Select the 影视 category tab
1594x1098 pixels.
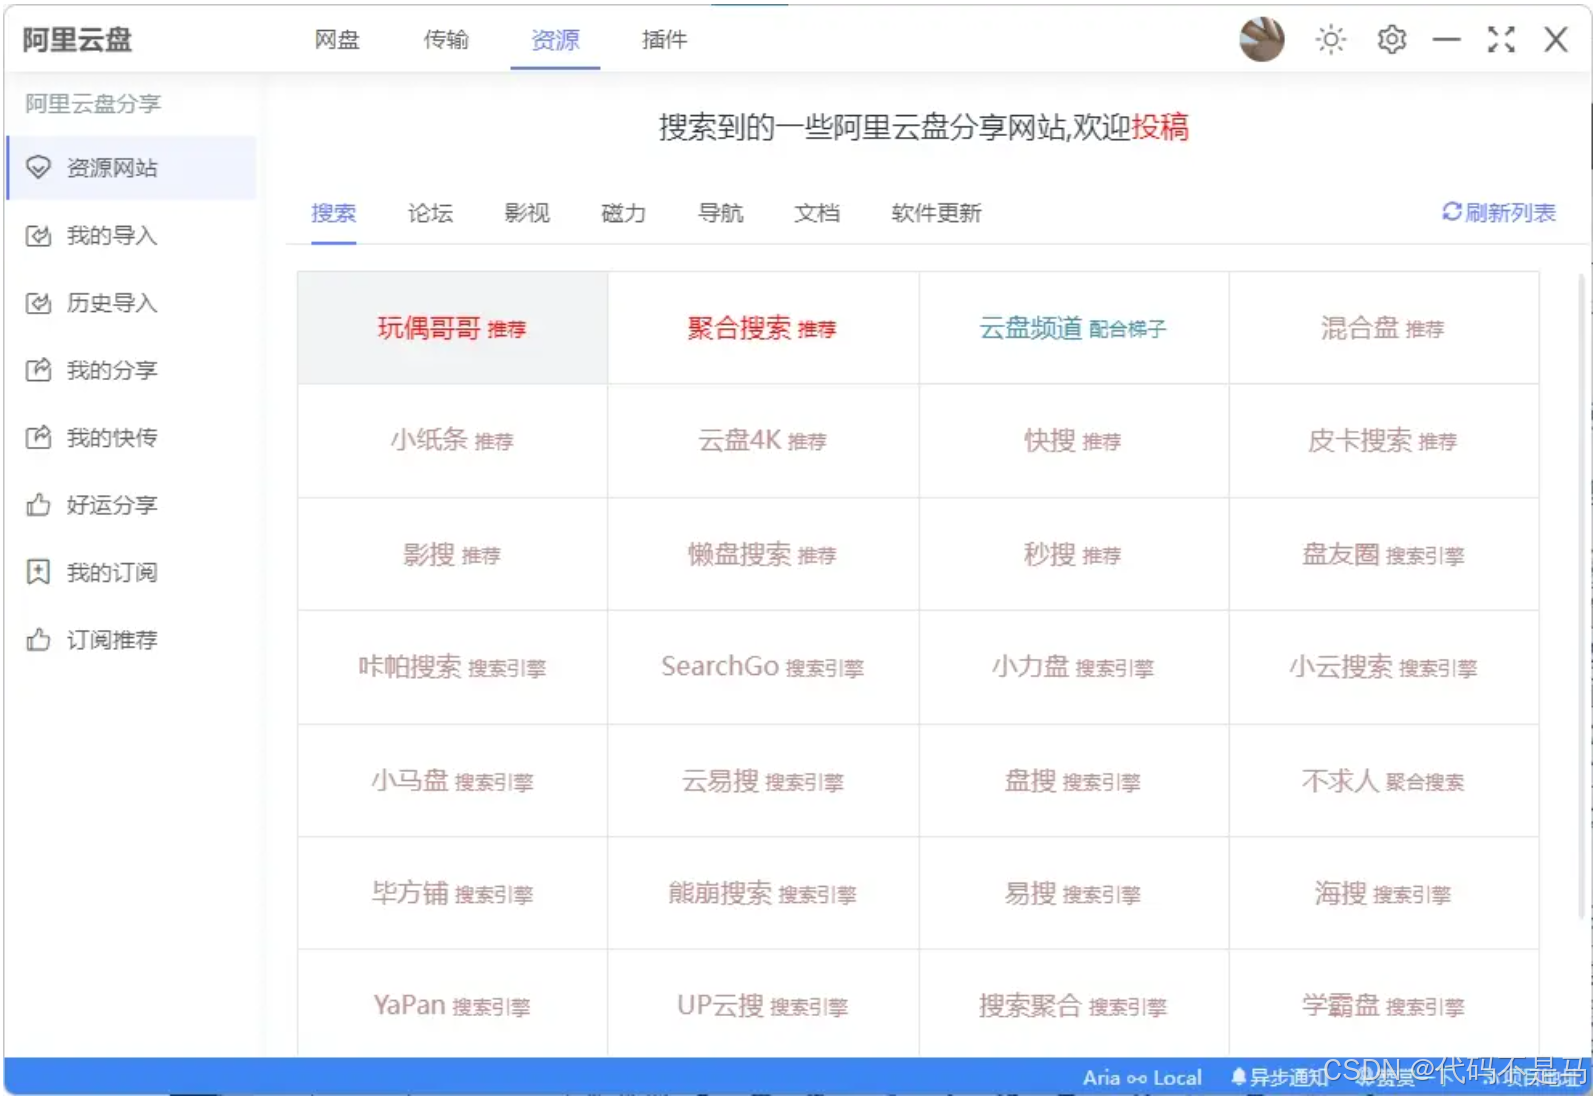pyautogui.click(x=527, y=213)
